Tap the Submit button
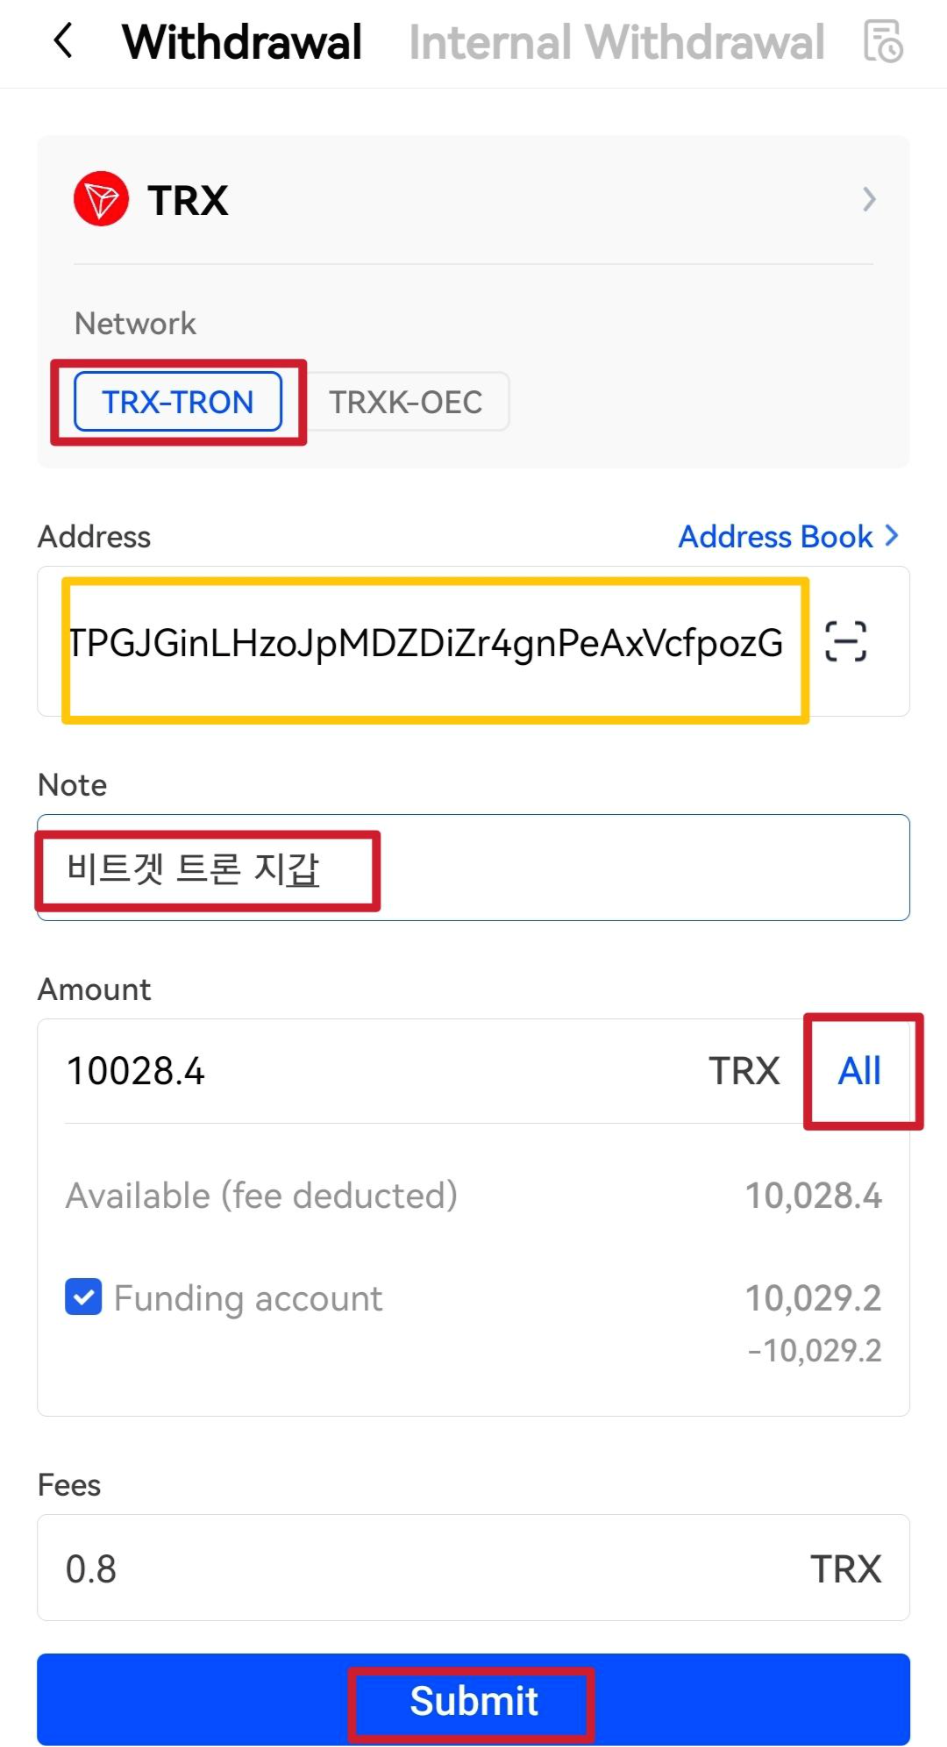 473,1700
